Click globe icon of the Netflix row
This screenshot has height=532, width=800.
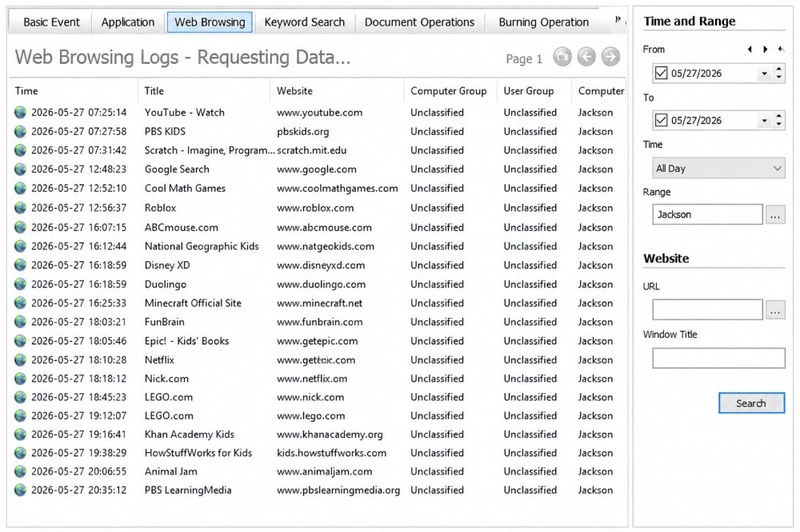click(20, 360)
